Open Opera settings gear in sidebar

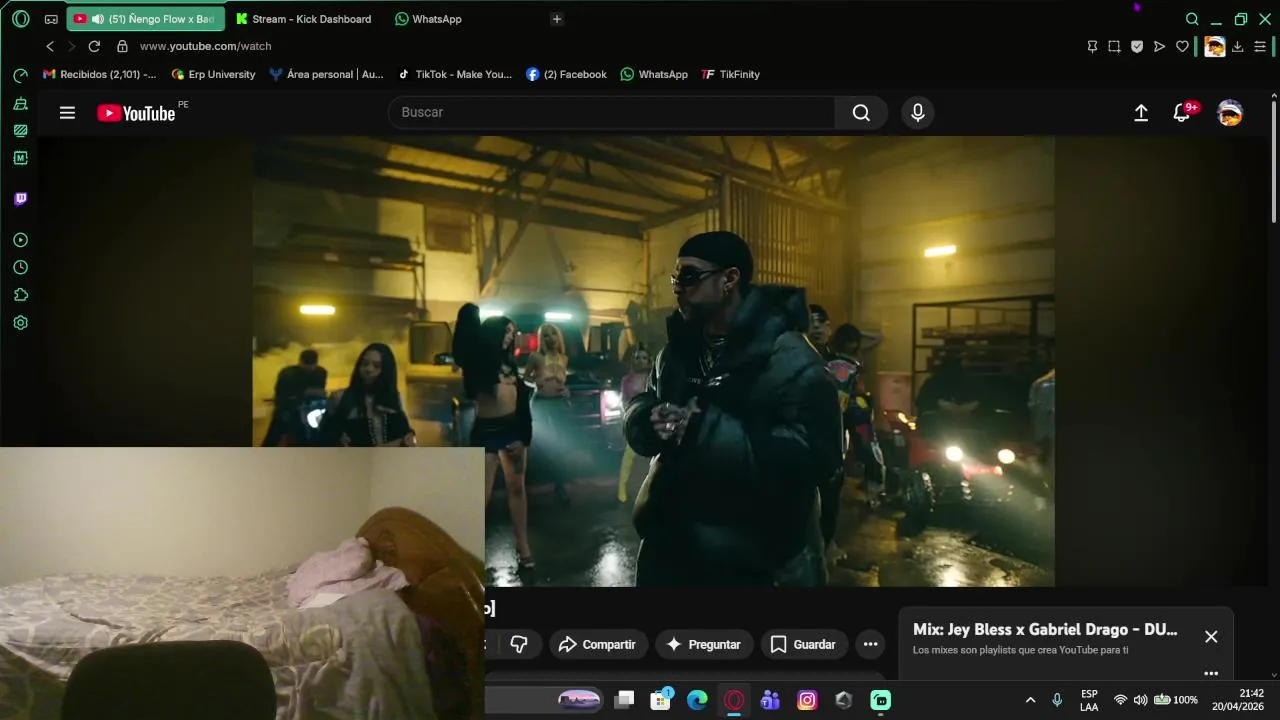20,323
